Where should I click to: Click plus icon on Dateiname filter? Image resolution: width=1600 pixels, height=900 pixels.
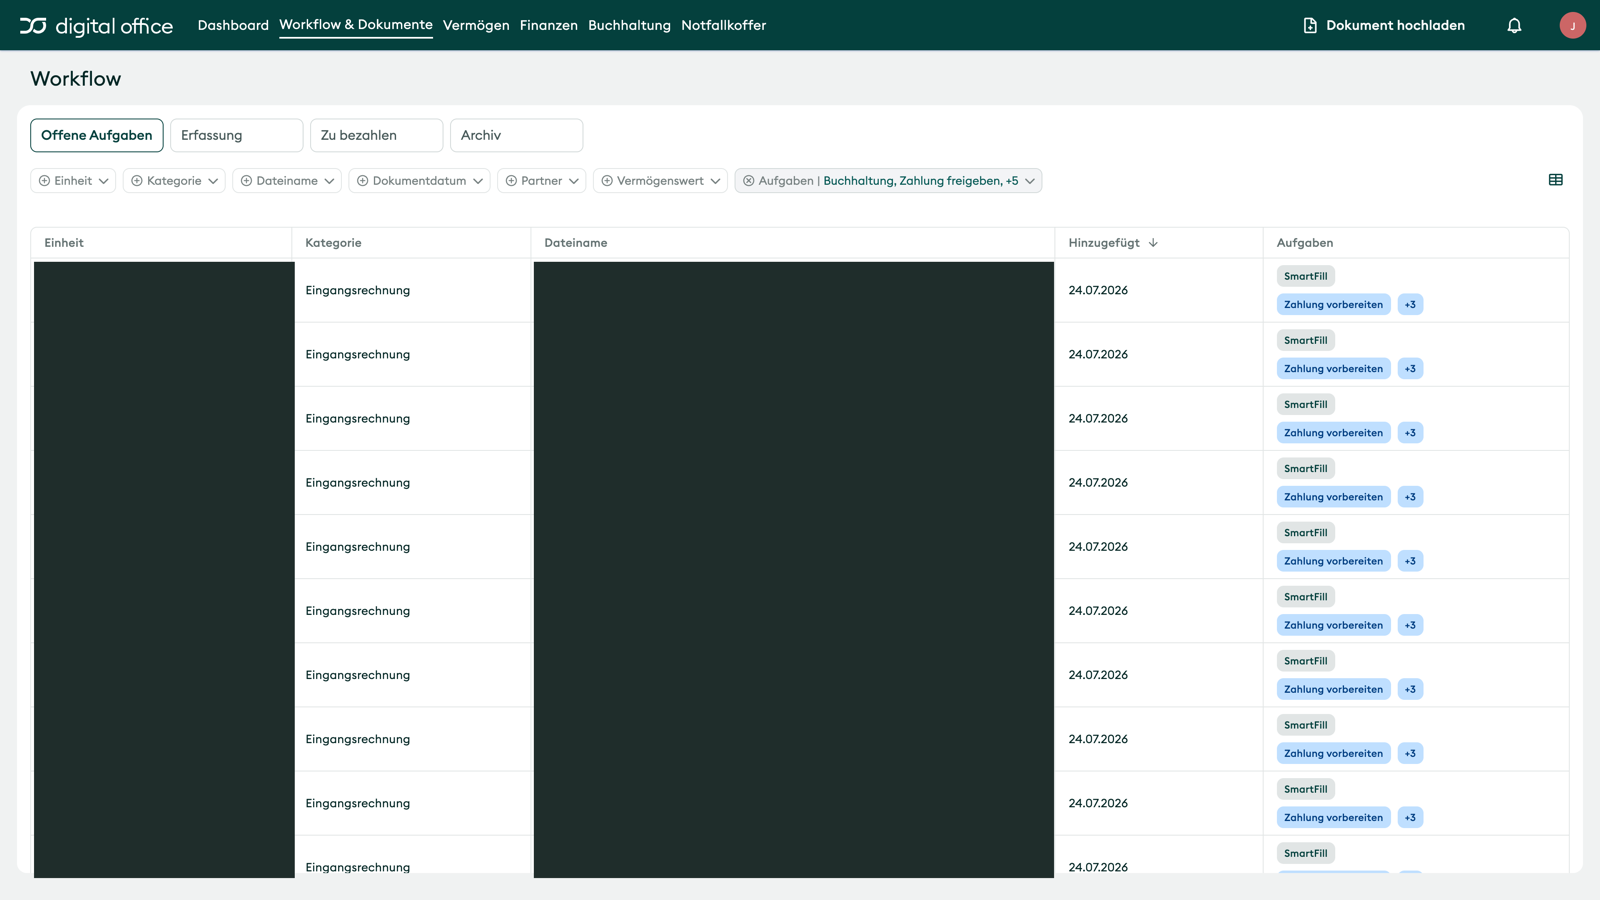[246, 181]
